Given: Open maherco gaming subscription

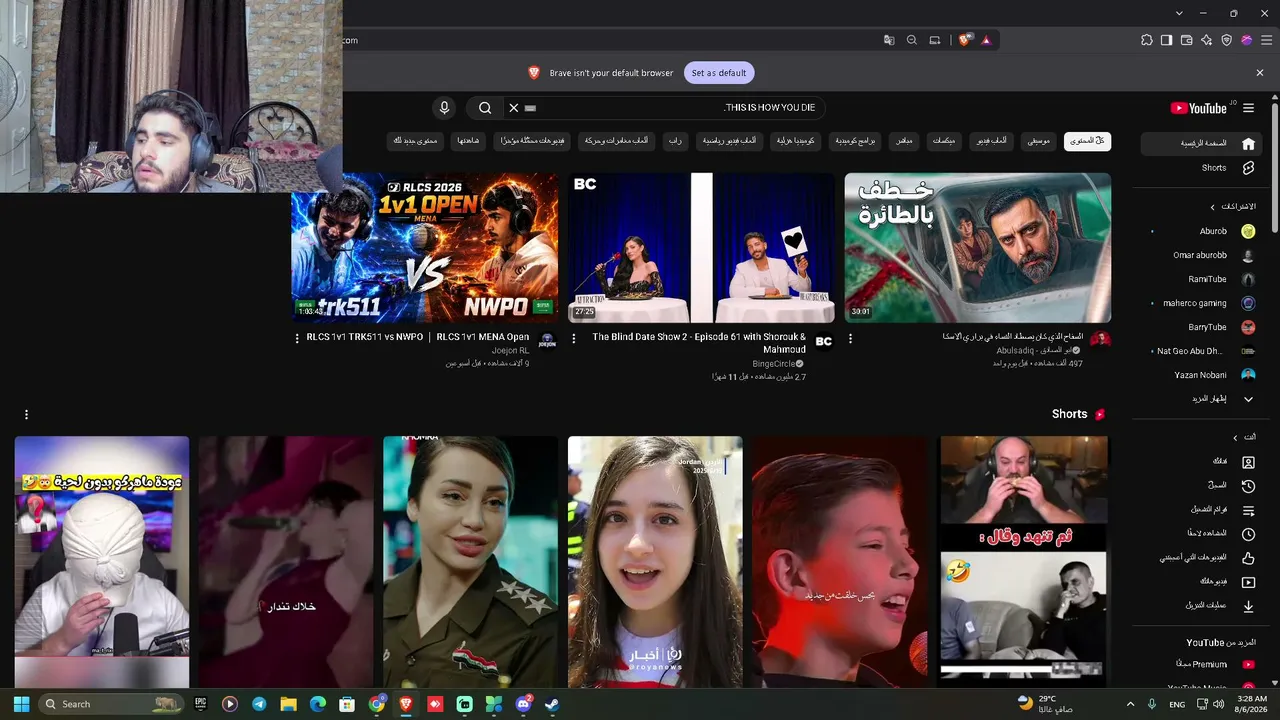Looking at the screenshot, I should [1202, 303].
